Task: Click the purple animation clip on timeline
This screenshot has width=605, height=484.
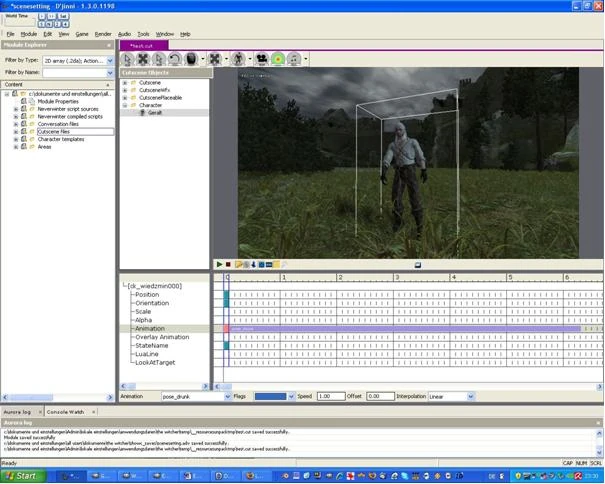Action: tap(405, 328)
